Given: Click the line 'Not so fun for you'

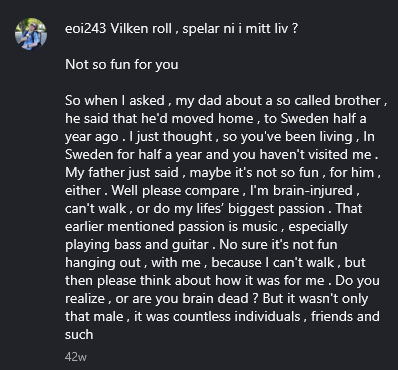Looking at the screenshot, I should (122, 64).
